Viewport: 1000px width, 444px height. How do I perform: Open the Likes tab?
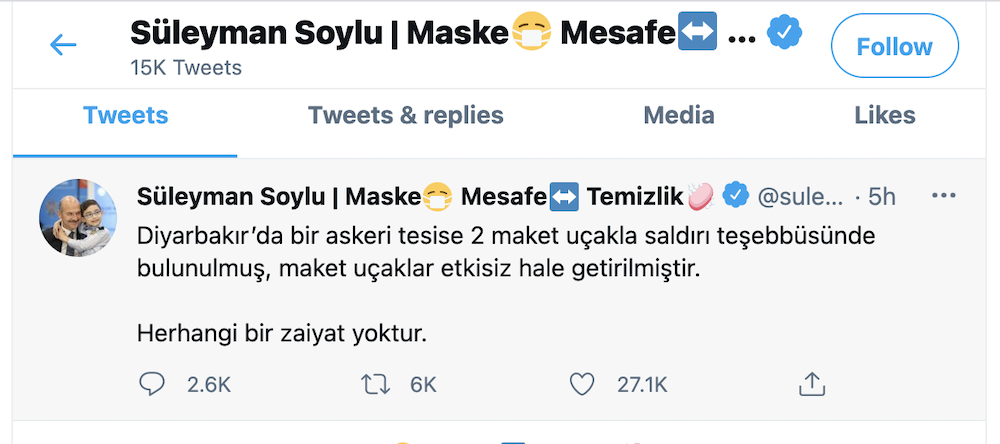884,115
